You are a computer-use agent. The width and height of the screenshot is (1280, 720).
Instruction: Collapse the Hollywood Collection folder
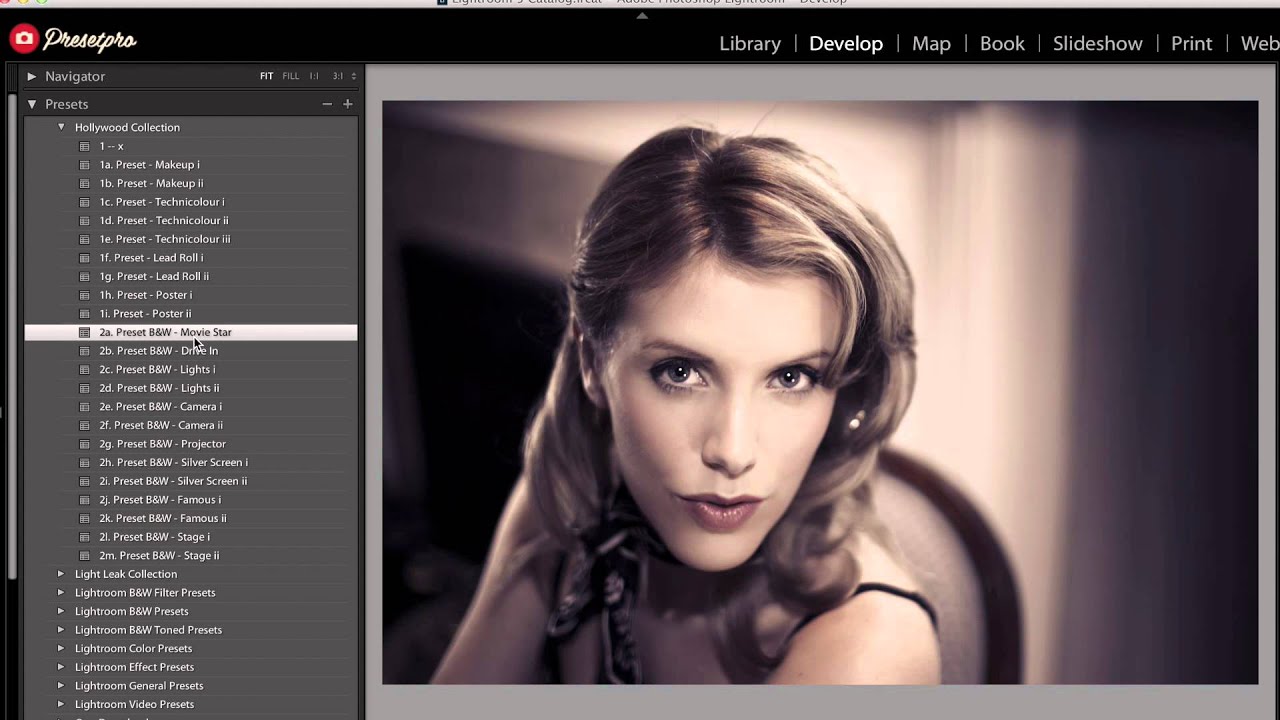pyautogui.click(x=61, y=127)
